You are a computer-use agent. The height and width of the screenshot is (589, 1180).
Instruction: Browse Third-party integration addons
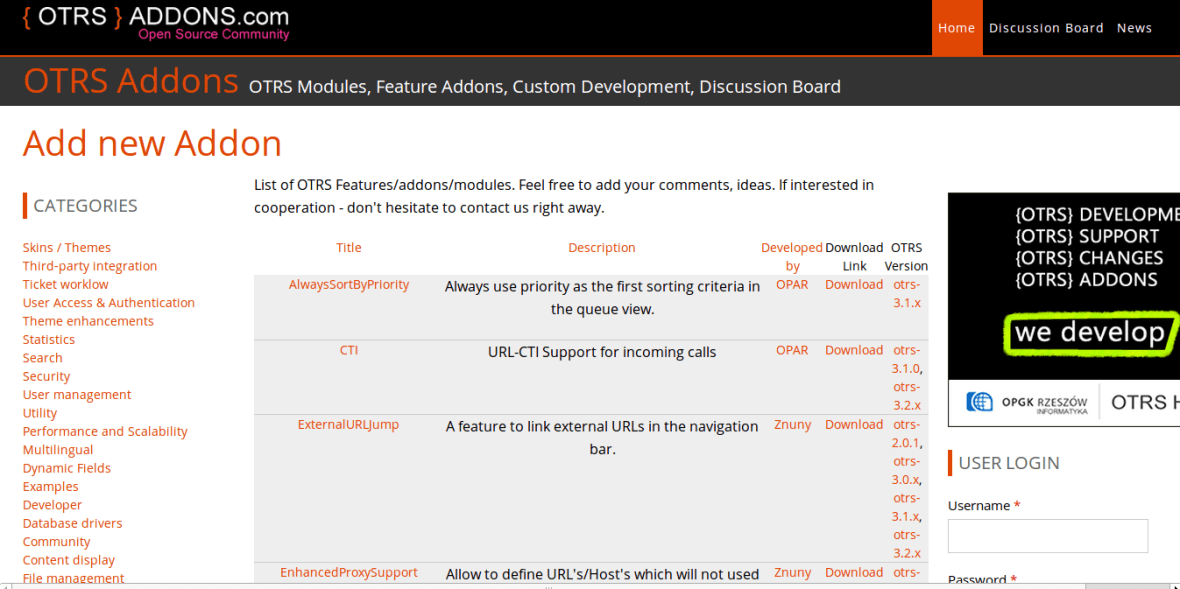click(x=89, y=265)
